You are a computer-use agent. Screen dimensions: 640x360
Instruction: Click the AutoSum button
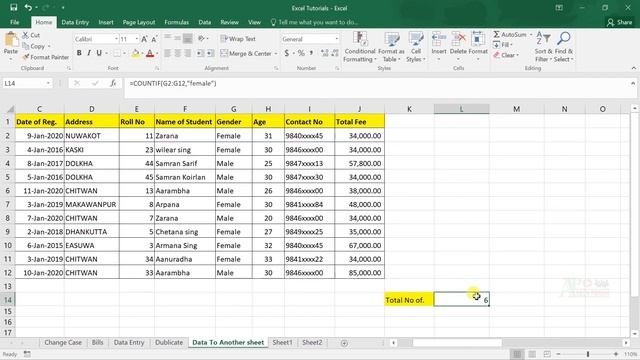(x=510, y=35)
